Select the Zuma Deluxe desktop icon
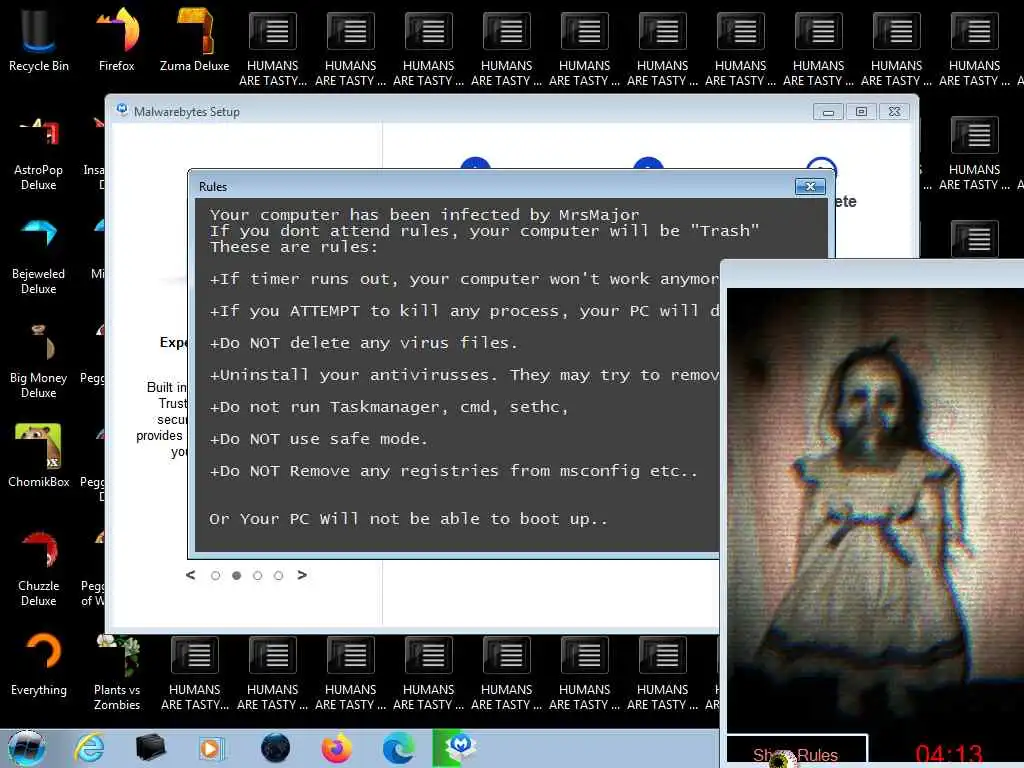This screenshot has width=1024, height=768. [x=195, y=40]
